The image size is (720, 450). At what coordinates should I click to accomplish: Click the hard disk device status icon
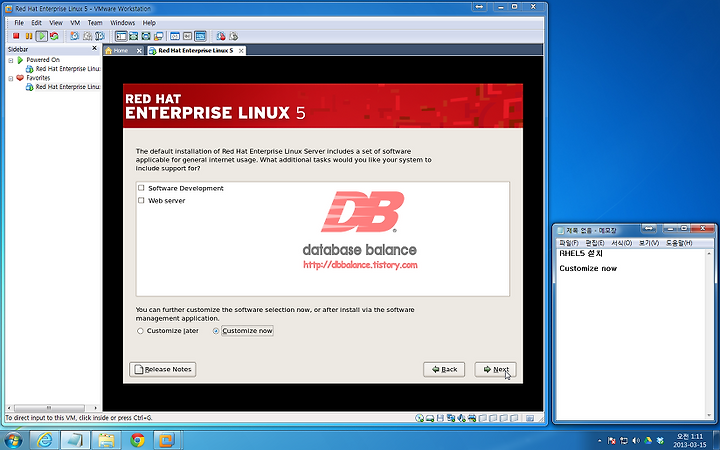(x=430, y=418)
